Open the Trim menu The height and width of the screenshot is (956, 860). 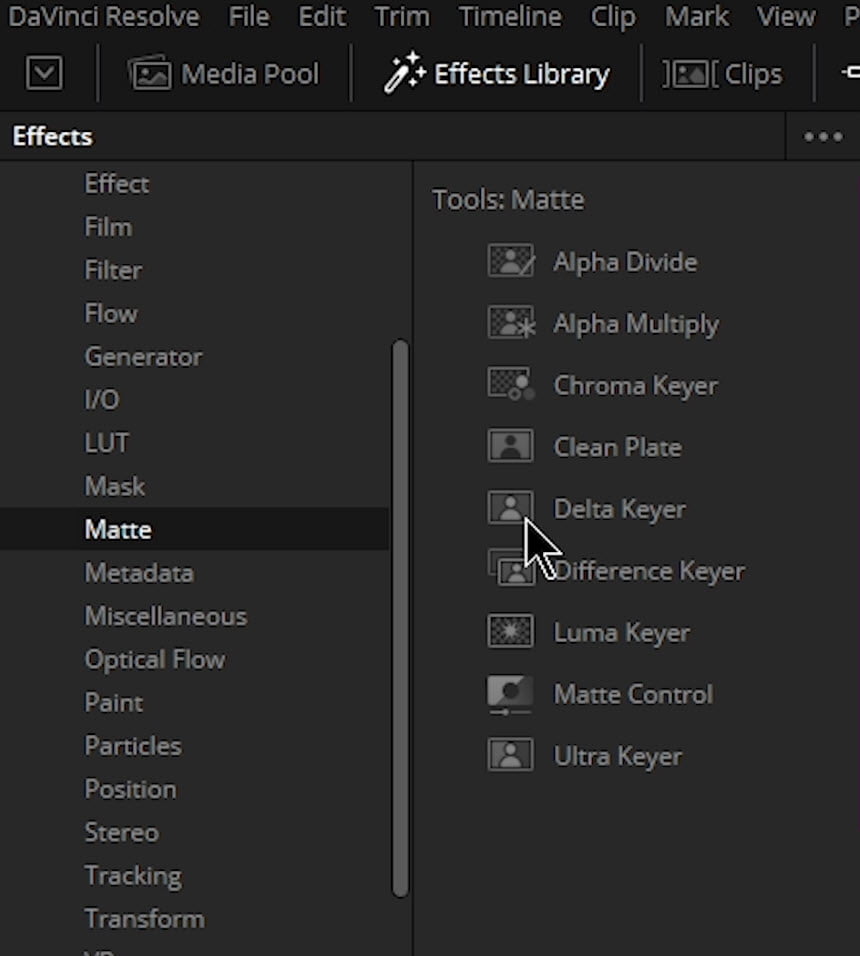coord(402,16)
